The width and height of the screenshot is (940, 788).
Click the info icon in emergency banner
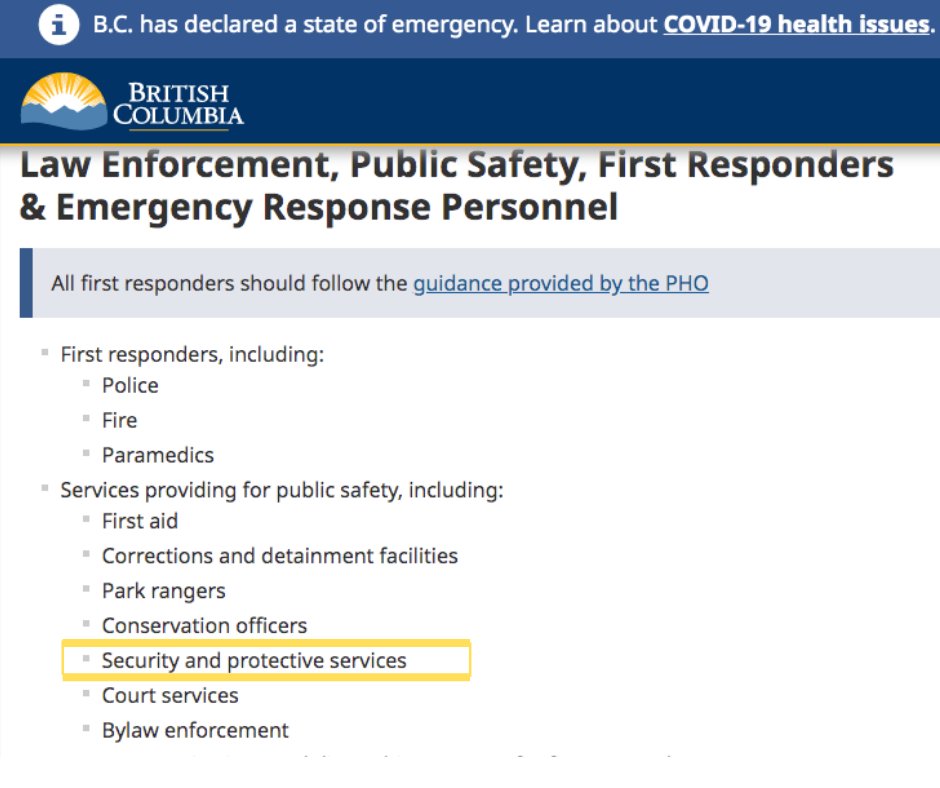pos(58,25)
